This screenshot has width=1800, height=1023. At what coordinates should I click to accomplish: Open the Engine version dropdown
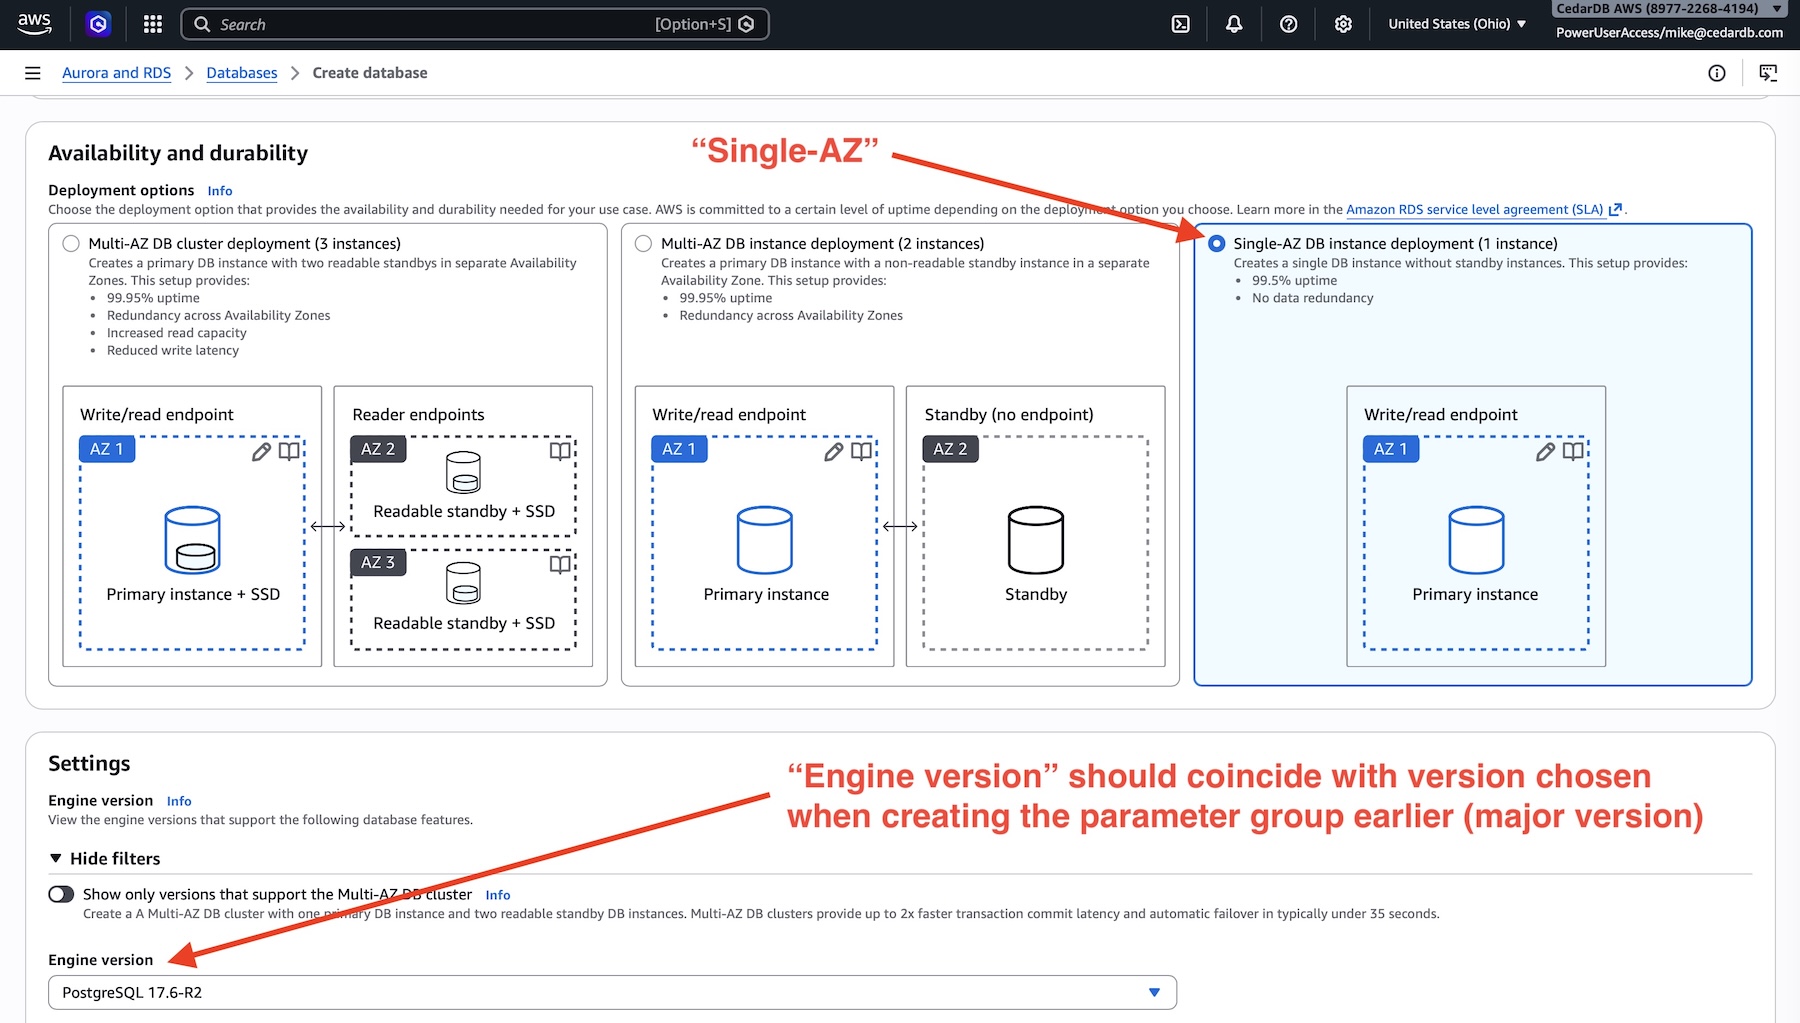point(612,992)
